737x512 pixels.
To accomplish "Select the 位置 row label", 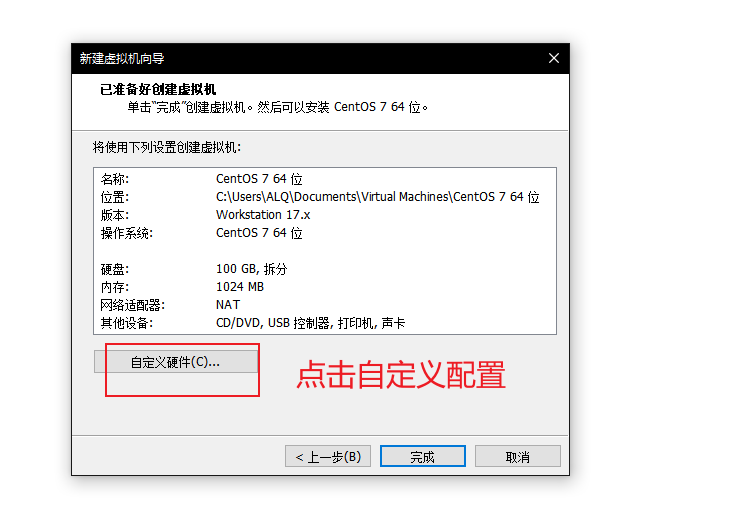I will coord(115,197).
